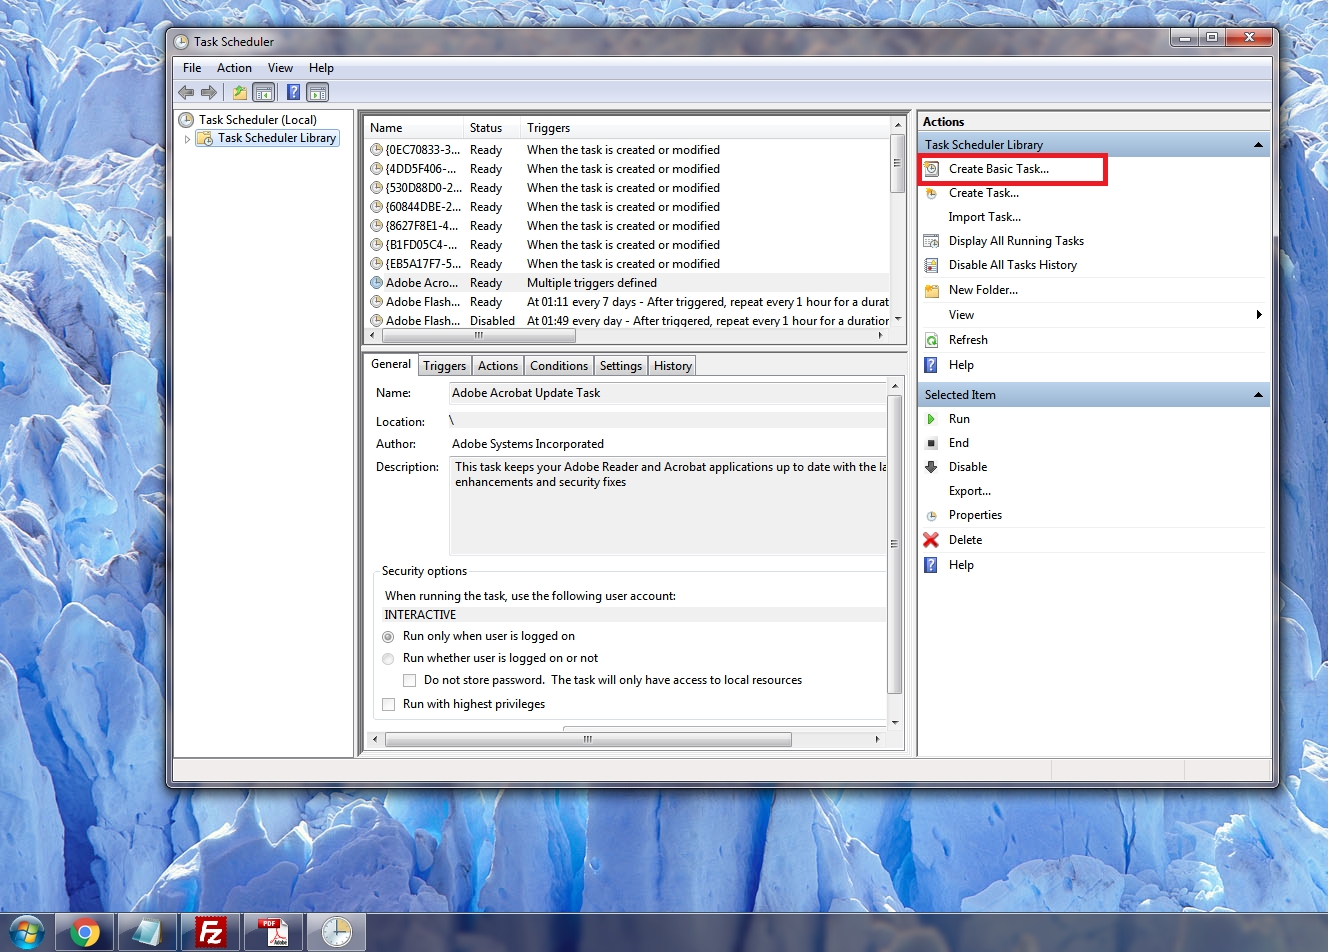Image resolution: width=1328 pixels, height=952 pixels.
Task: Click the Up One Level folder icon
Action: tap(240, 93)
